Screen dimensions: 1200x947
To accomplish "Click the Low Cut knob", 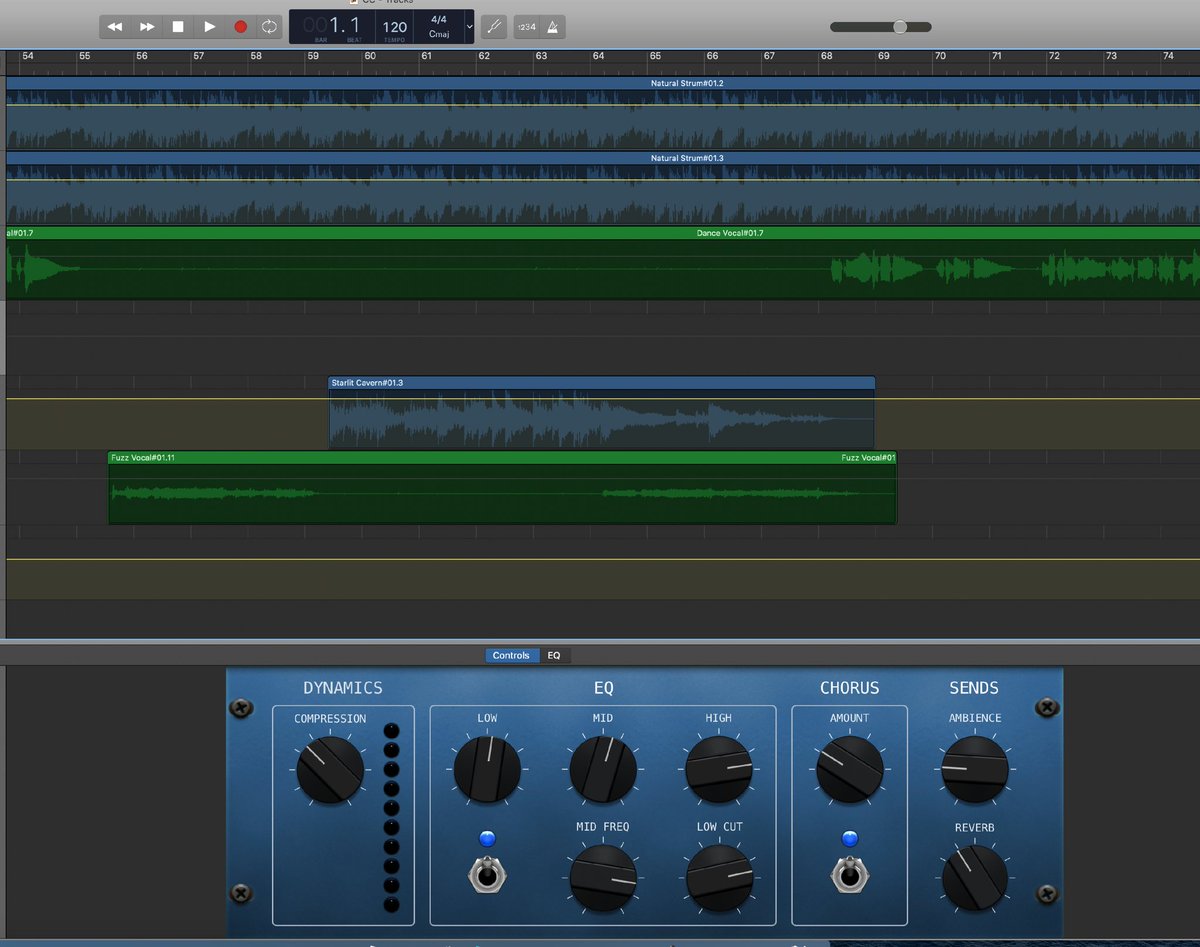I will [719, 877].
